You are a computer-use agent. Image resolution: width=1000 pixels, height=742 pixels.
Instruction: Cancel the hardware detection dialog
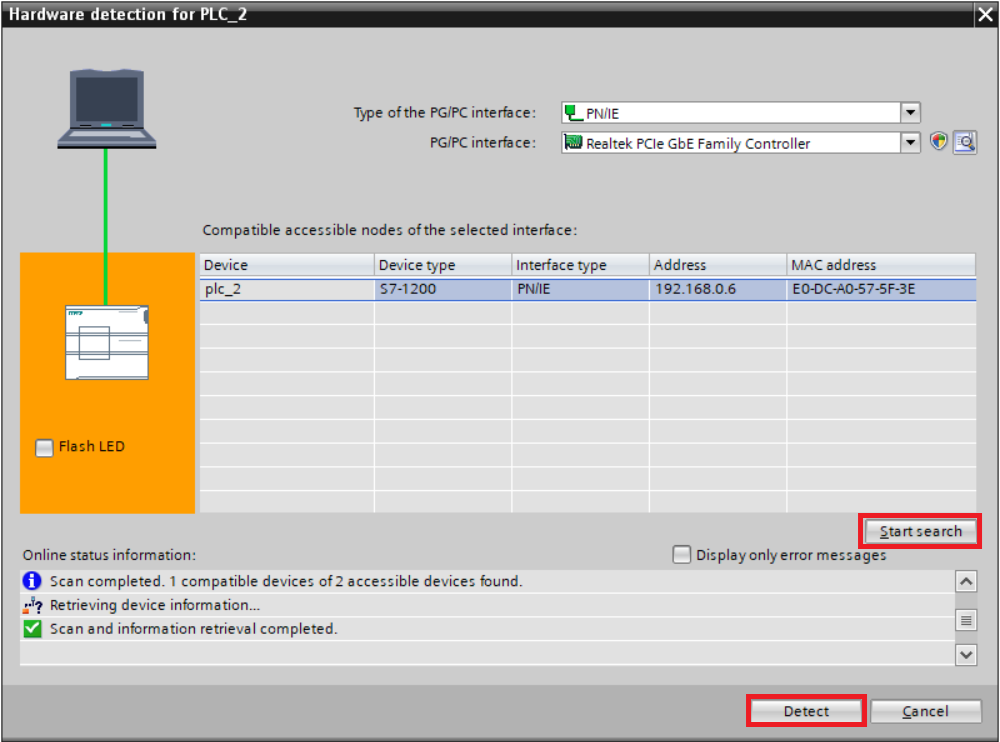(925, 711)
